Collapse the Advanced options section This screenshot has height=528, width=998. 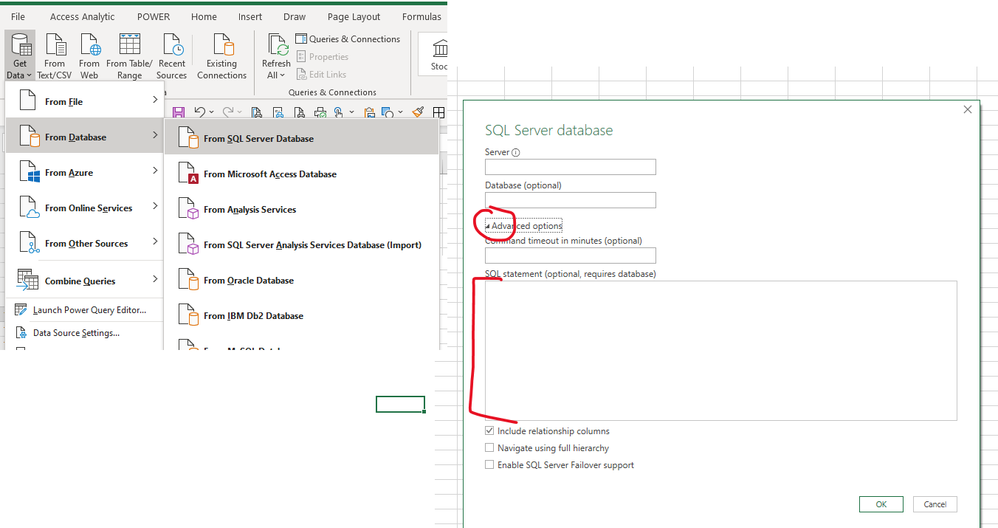524,226
